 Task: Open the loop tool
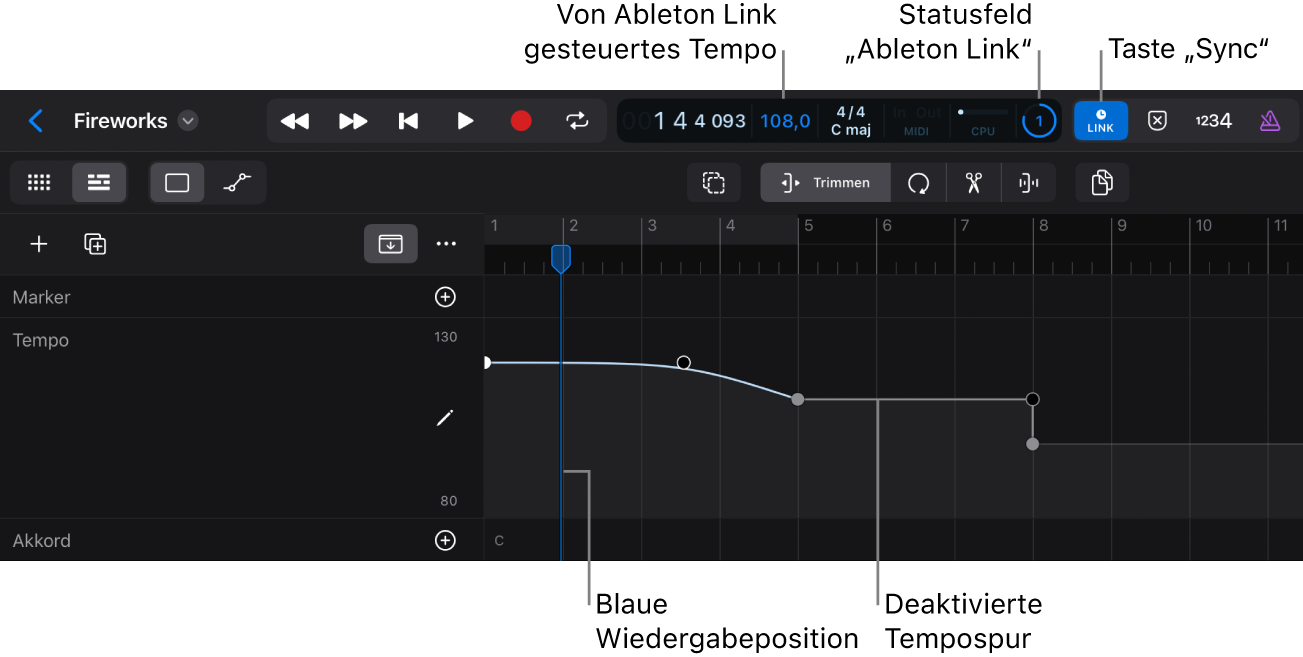click(x=918, y=182)
